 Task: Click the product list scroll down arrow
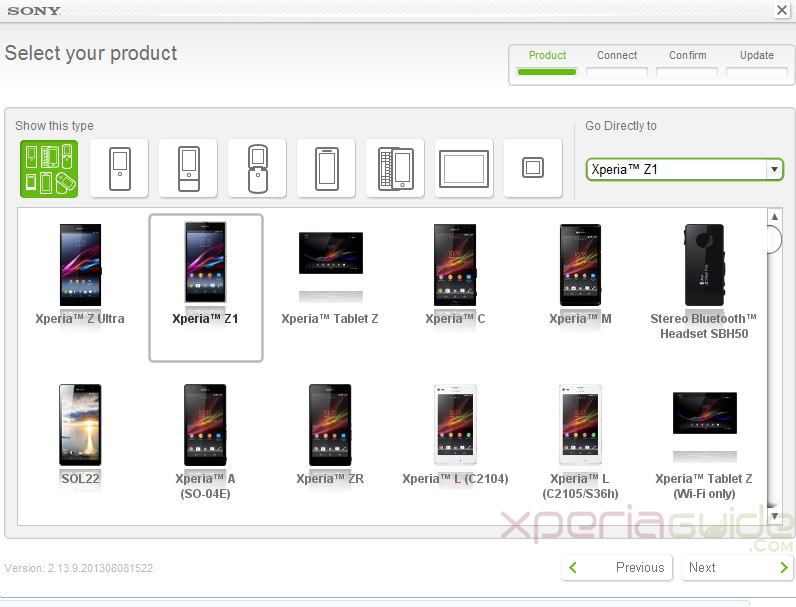coord(775,516)
